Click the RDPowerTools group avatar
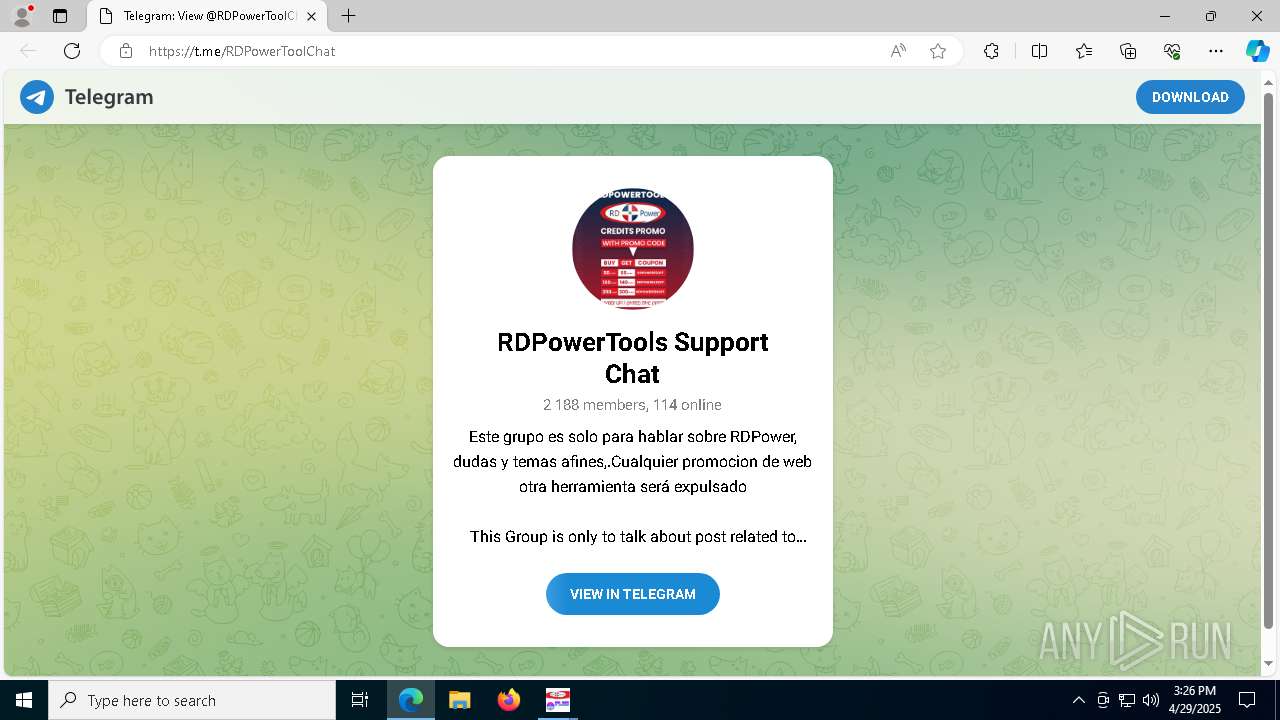This screenshot has height=720, width=1280. [x=633, y=248]
